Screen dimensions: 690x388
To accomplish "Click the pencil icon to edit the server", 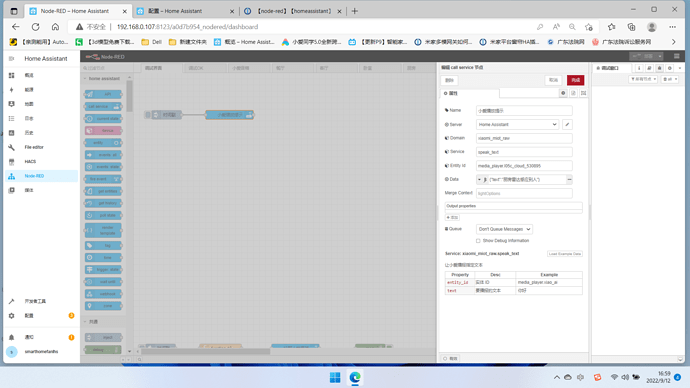I will [567, 124].
